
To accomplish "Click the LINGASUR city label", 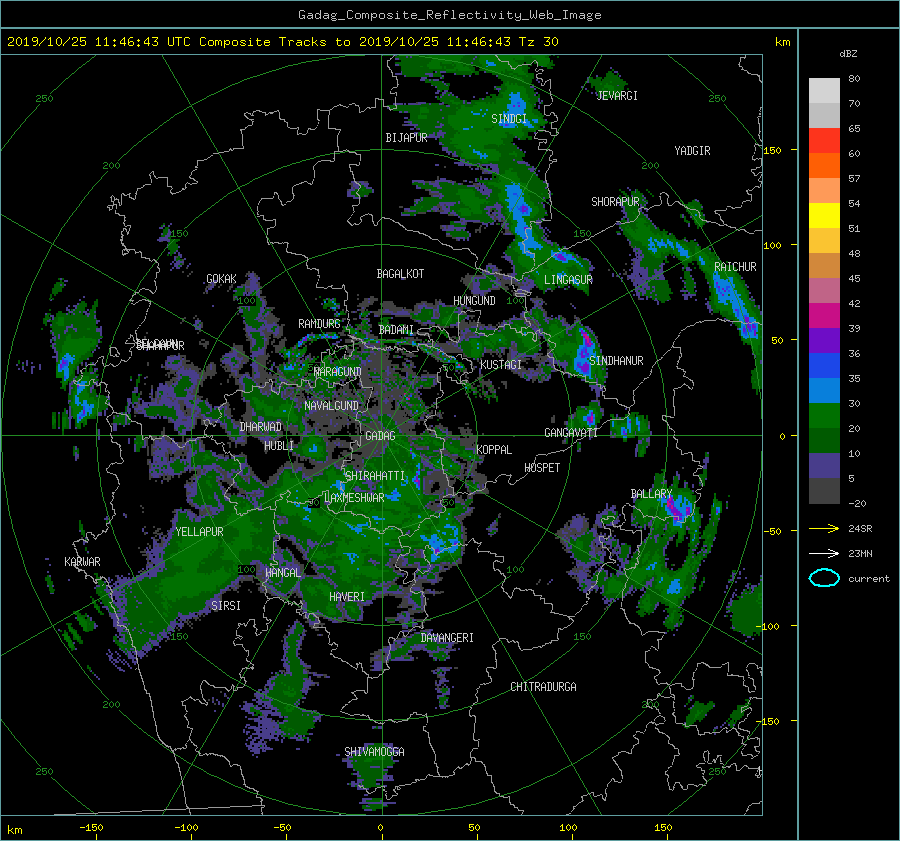I will 568,280.
